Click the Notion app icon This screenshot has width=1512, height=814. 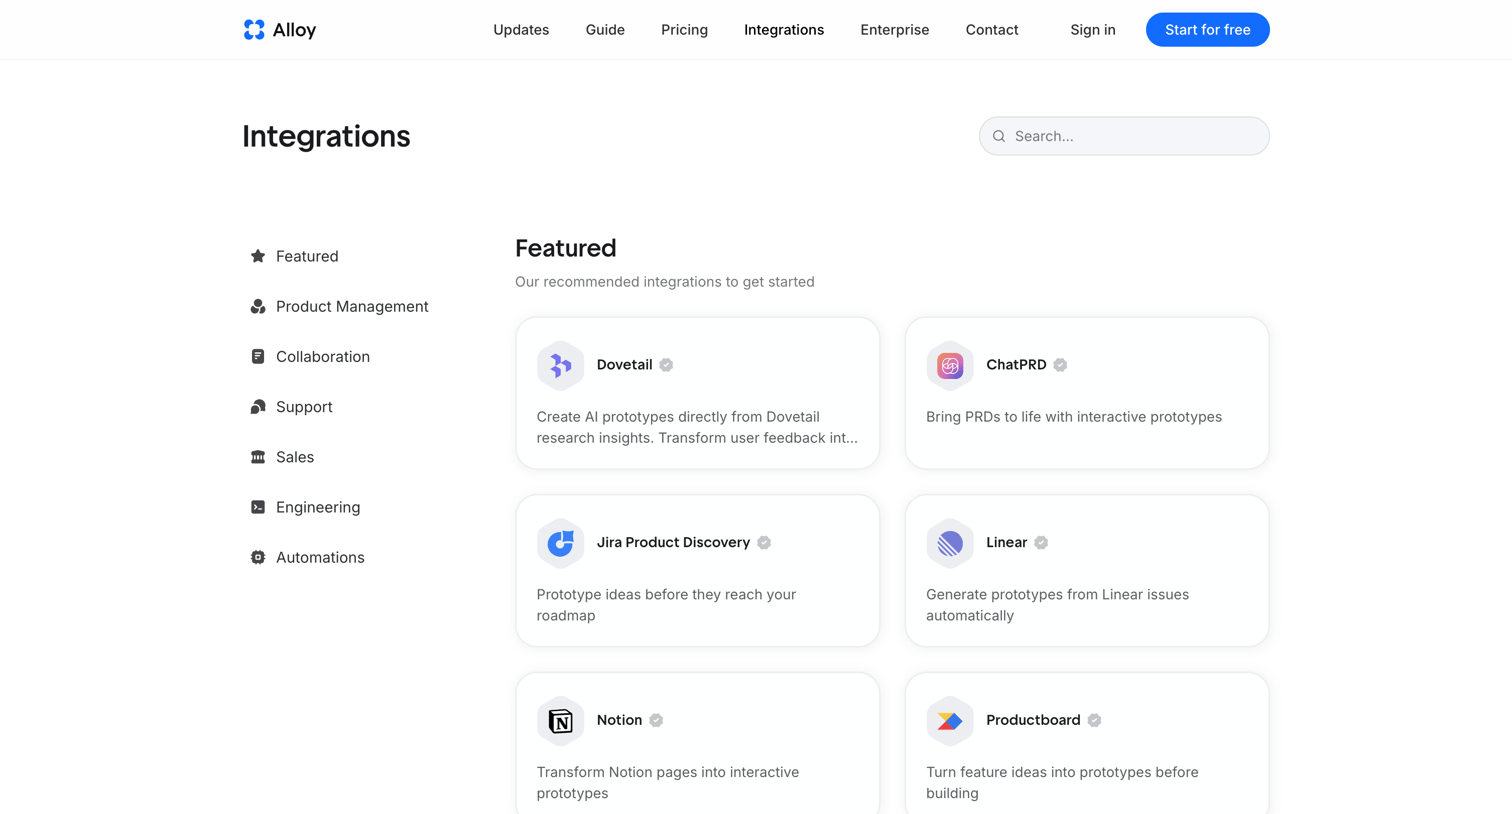pyautogui.click(x=560, y=721)
